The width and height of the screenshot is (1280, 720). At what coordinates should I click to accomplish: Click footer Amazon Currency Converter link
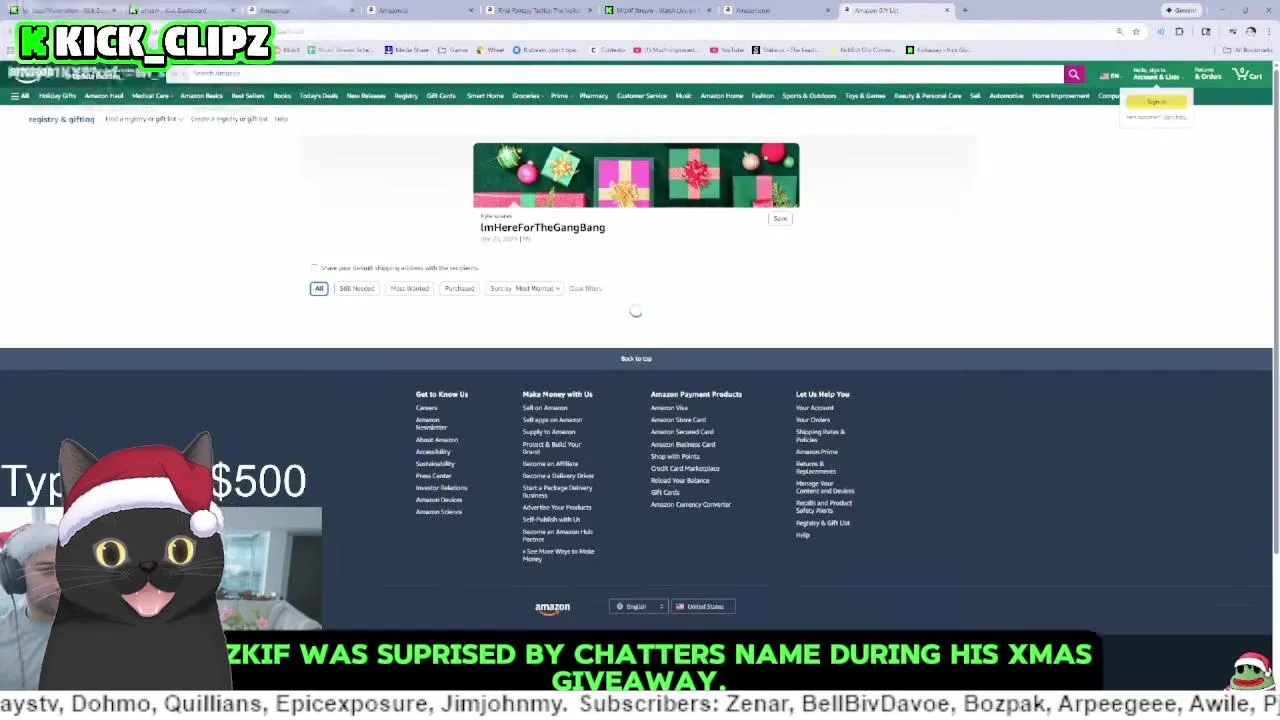[691, 505]
